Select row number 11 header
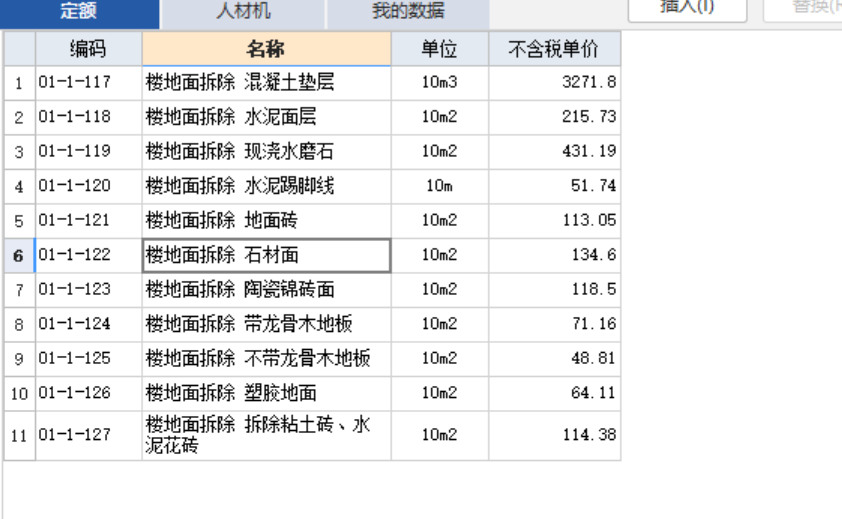 tap(19, 435)
